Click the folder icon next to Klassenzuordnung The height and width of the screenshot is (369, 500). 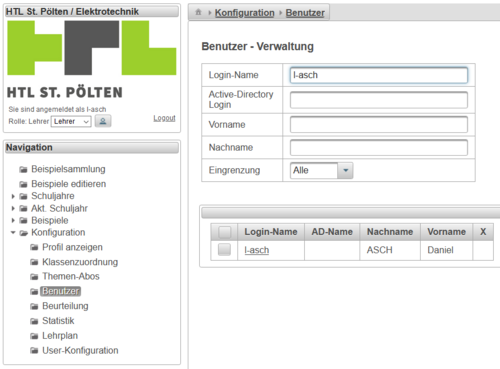pyautogui.click(x=34, y=262)
